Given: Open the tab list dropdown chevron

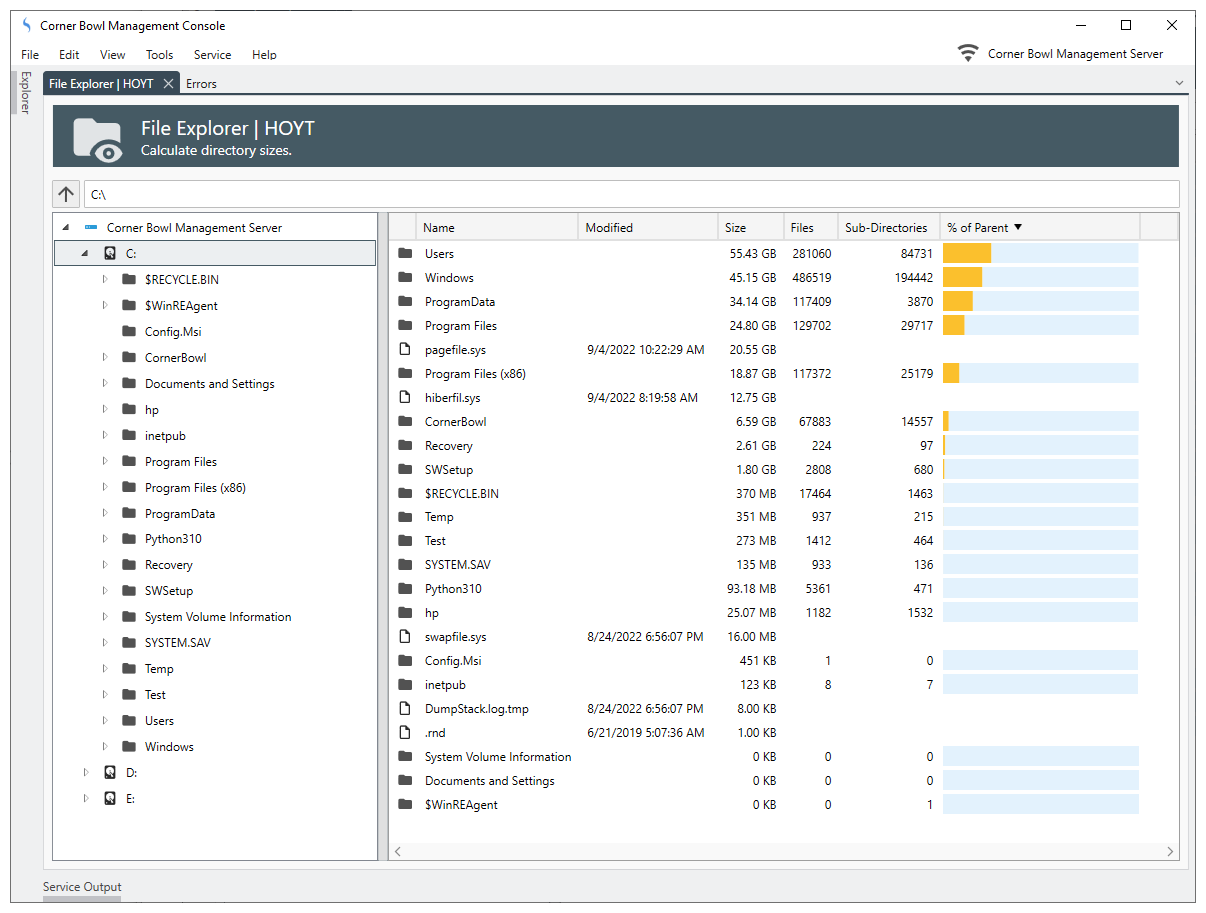Looking at the screenshot, I should 1179,83.
